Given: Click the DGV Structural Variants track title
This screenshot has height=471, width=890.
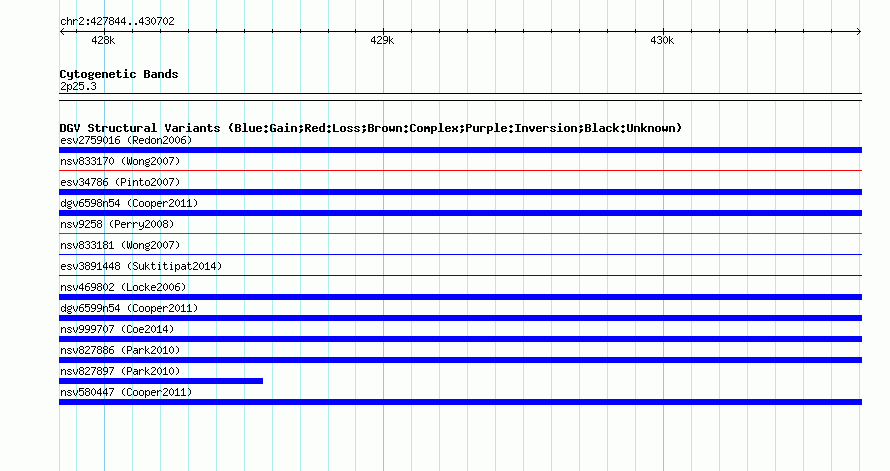Looking at the screenshot, I should coord(370,128).
